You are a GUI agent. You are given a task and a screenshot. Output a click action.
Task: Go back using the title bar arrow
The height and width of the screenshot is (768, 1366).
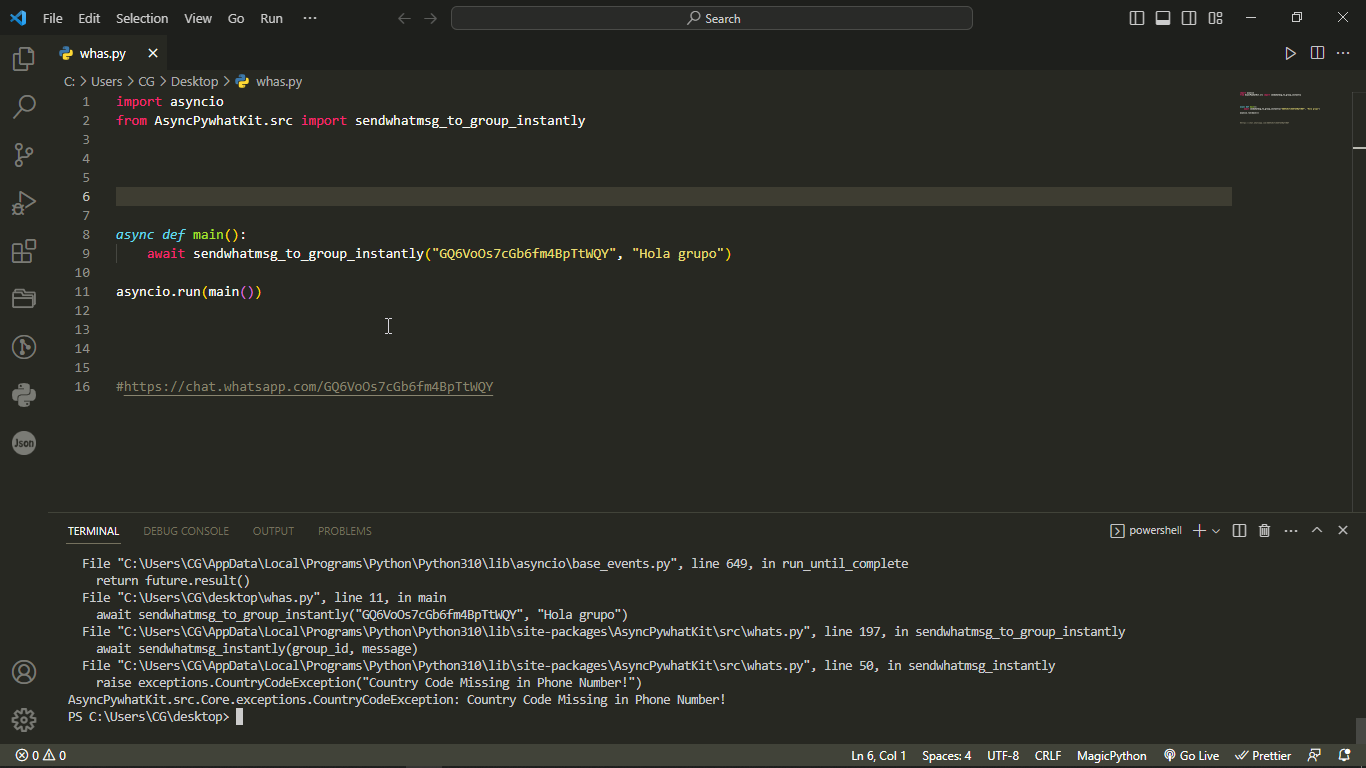coord(404,18)
